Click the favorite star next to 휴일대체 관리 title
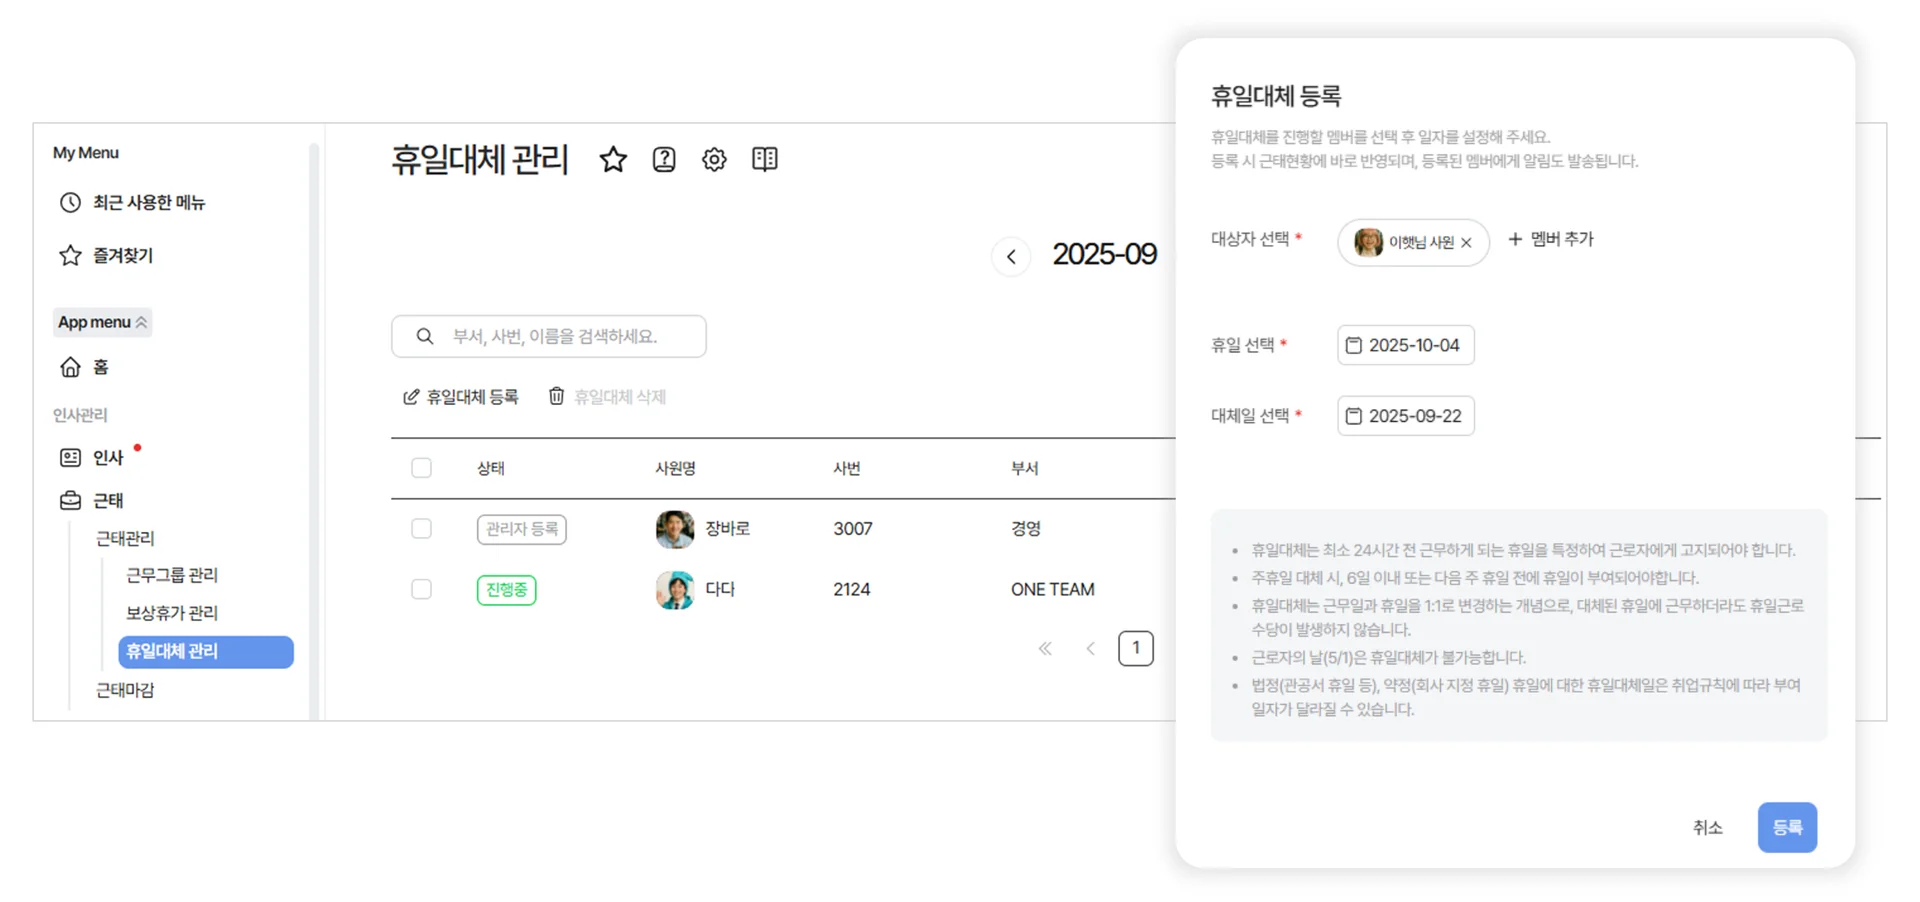The width and height of the screenshot is (1920, 902). (613, 159)
